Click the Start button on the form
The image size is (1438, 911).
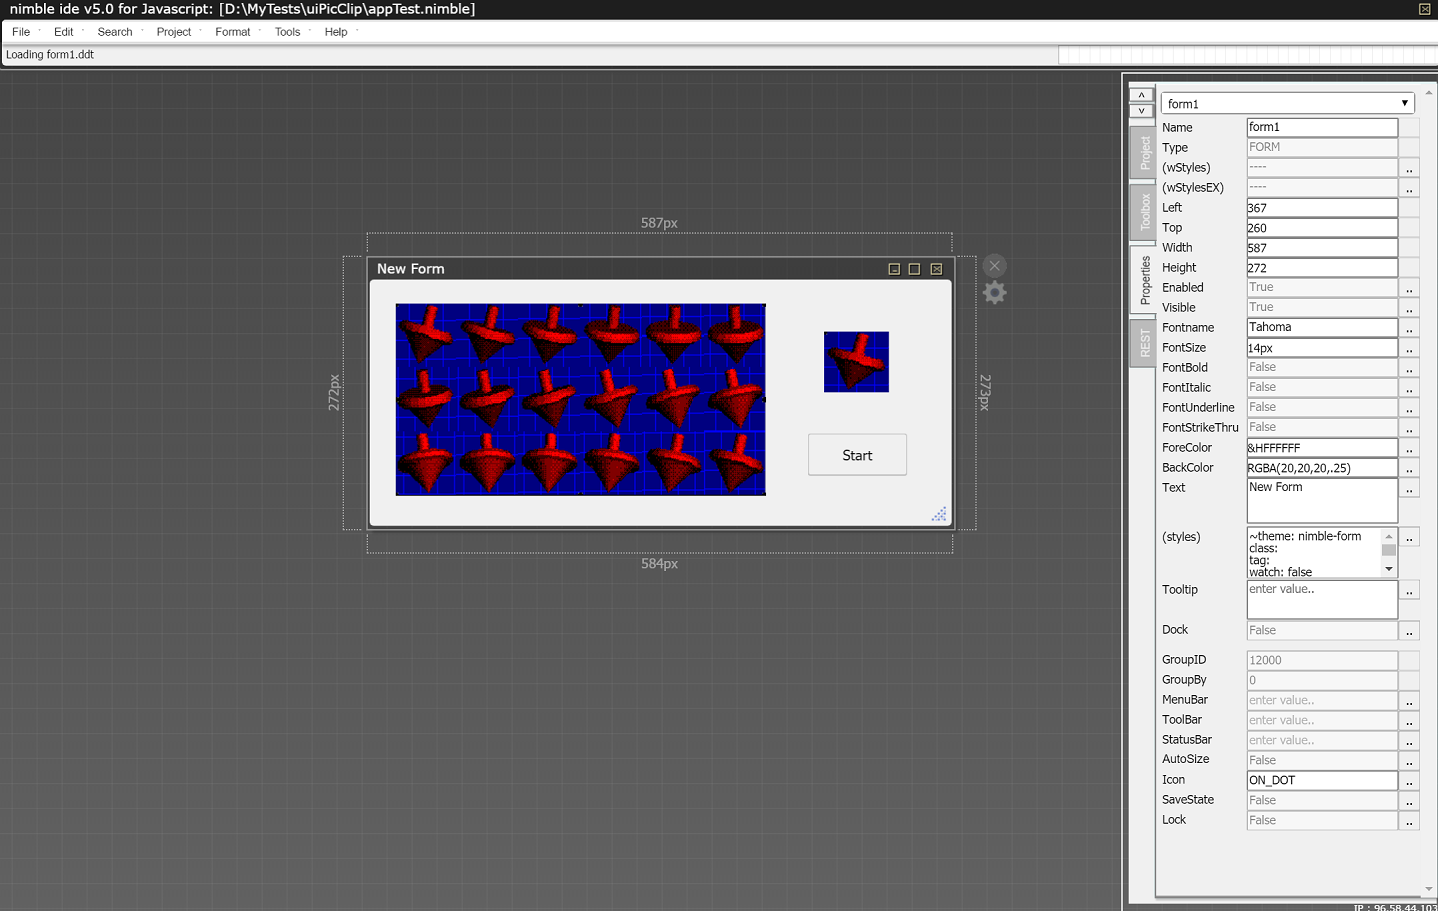857,455
